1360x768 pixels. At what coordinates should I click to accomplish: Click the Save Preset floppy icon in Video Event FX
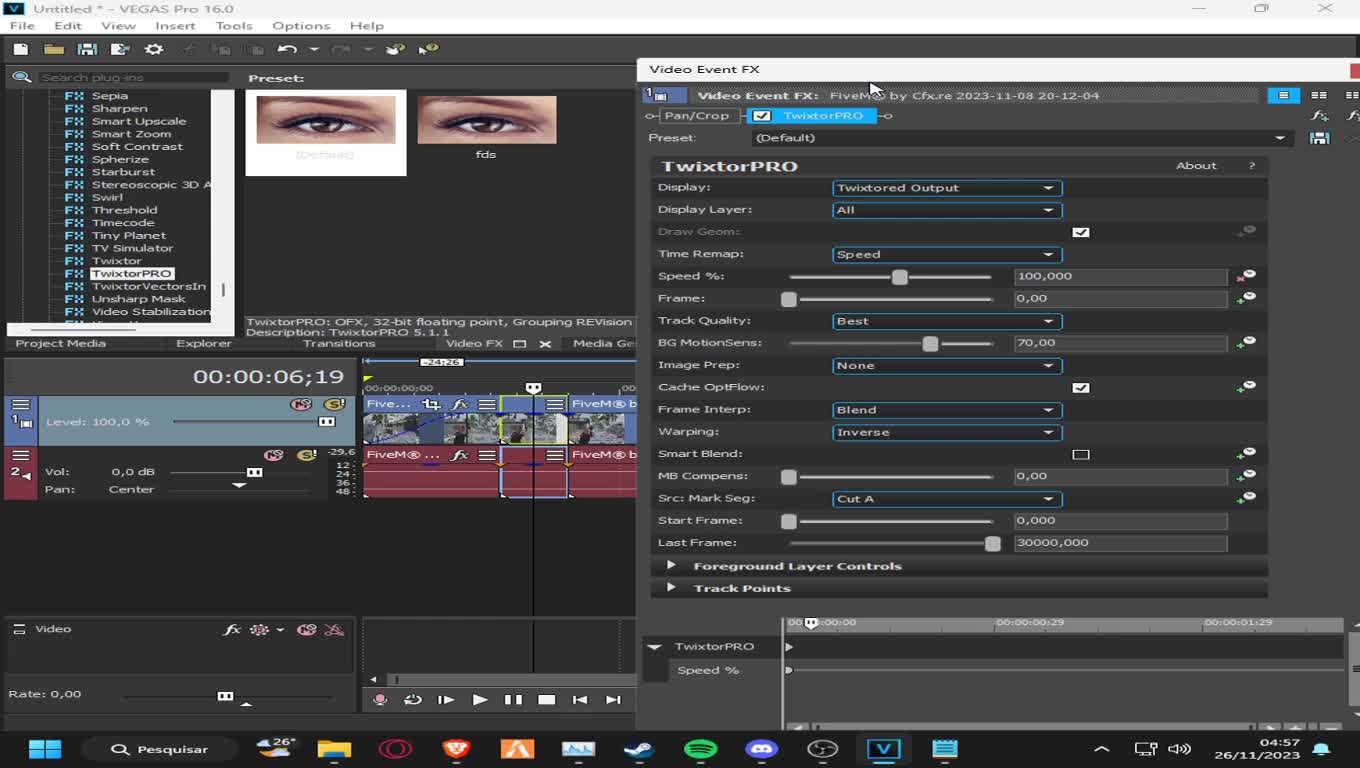coord(1319,138)
